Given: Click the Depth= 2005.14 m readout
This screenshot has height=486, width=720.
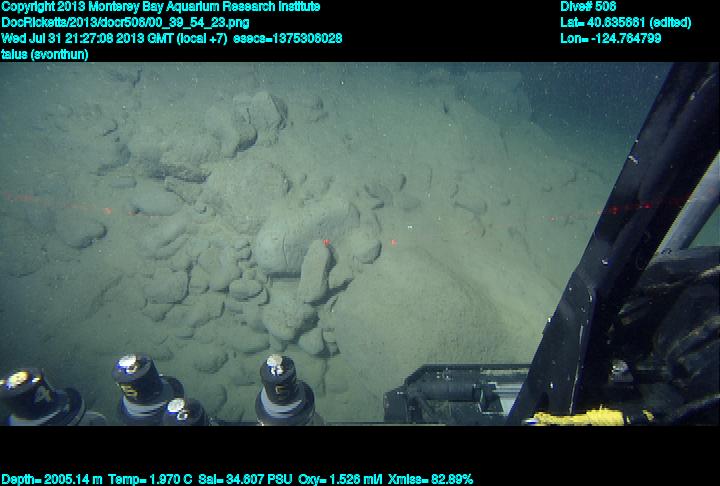Looking at the screenshot, I should [47, 479].
